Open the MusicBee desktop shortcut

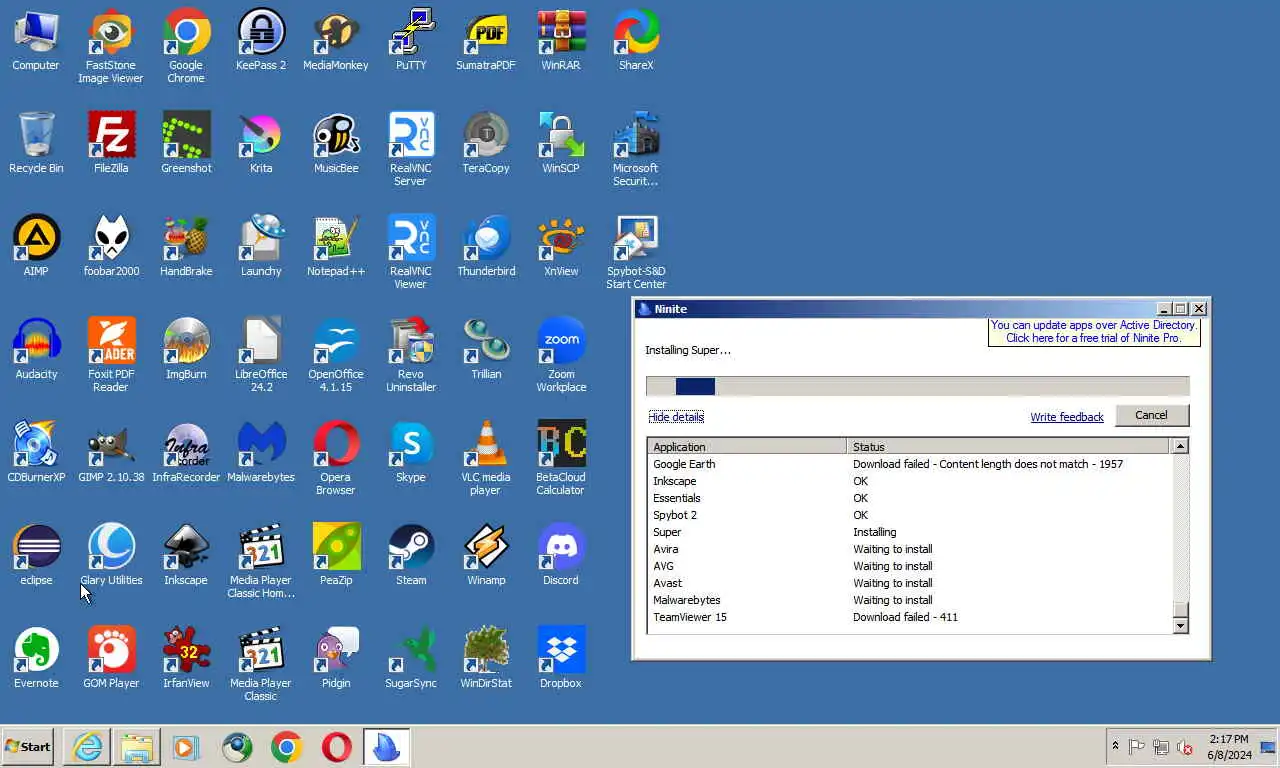pyautogui.click(x=336, y=143)
